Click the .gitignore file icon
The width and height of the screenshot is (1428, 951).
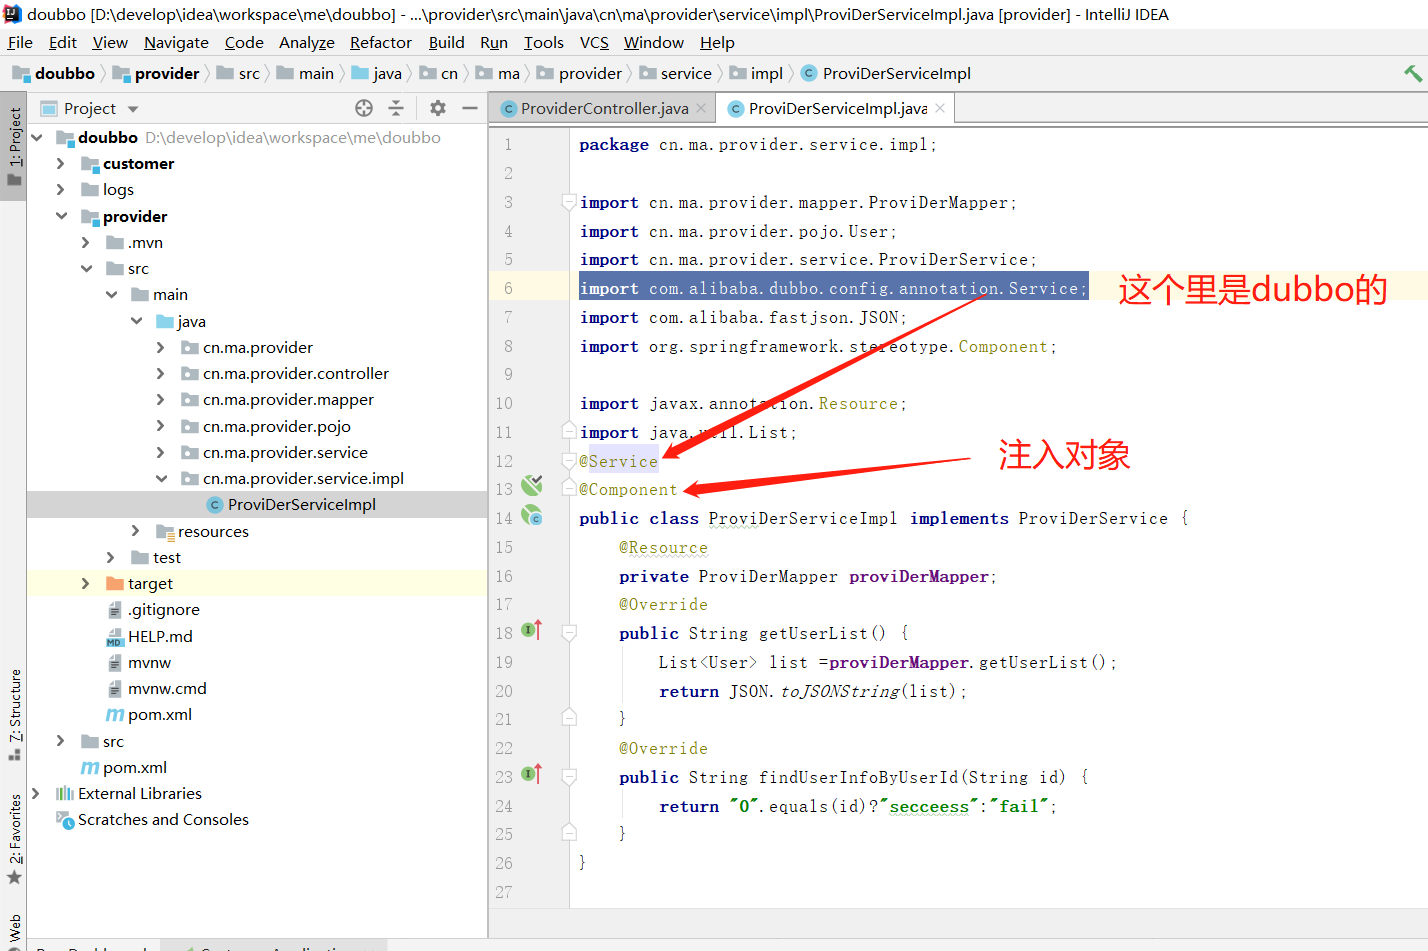(x=115, y=610)
